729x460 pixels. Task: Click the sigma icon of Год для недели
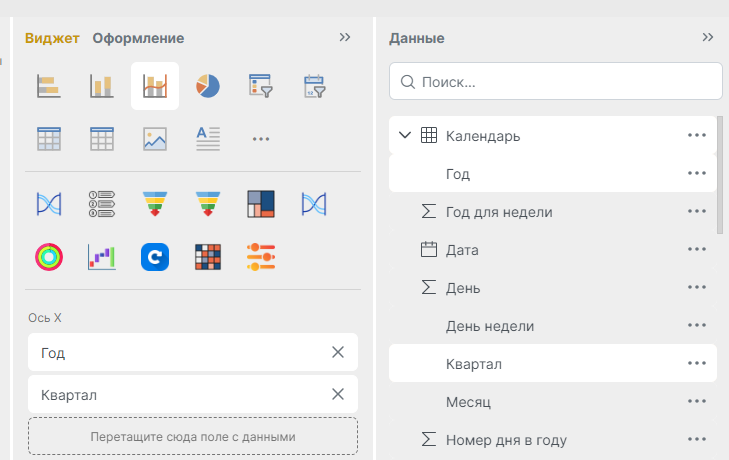click(429, 211)
